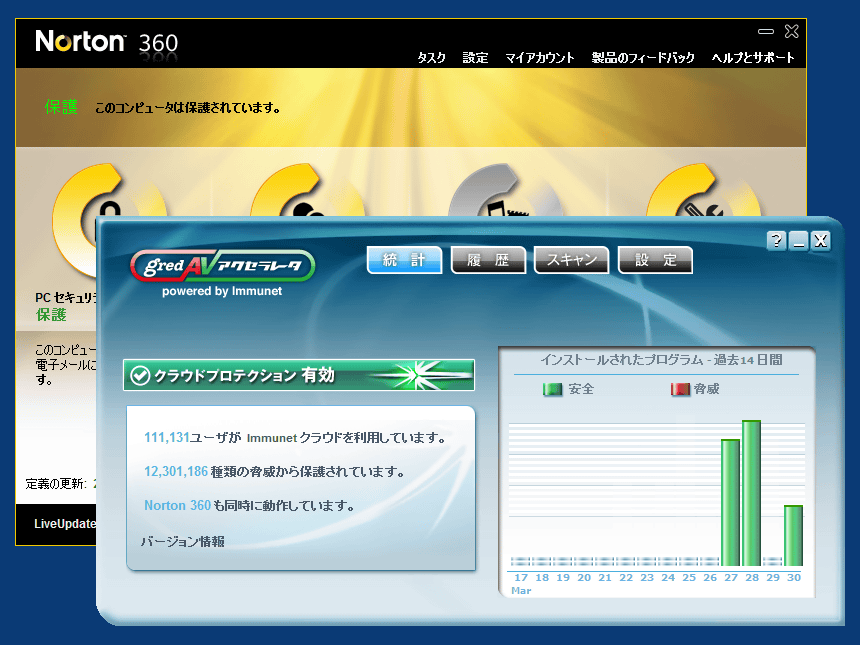Screen dimensions: 860x645
Task: Click the powered by Immunet text
Action: 222,291
